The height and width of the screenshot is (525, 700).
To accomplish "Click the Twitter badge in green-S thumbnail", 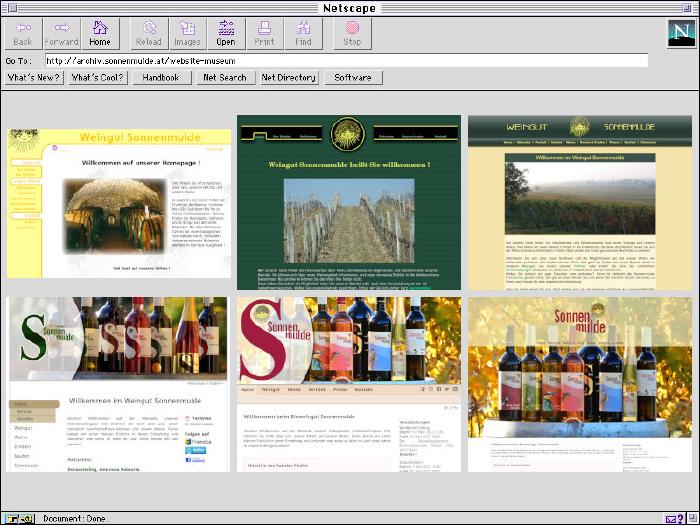I will pos(196,450).
